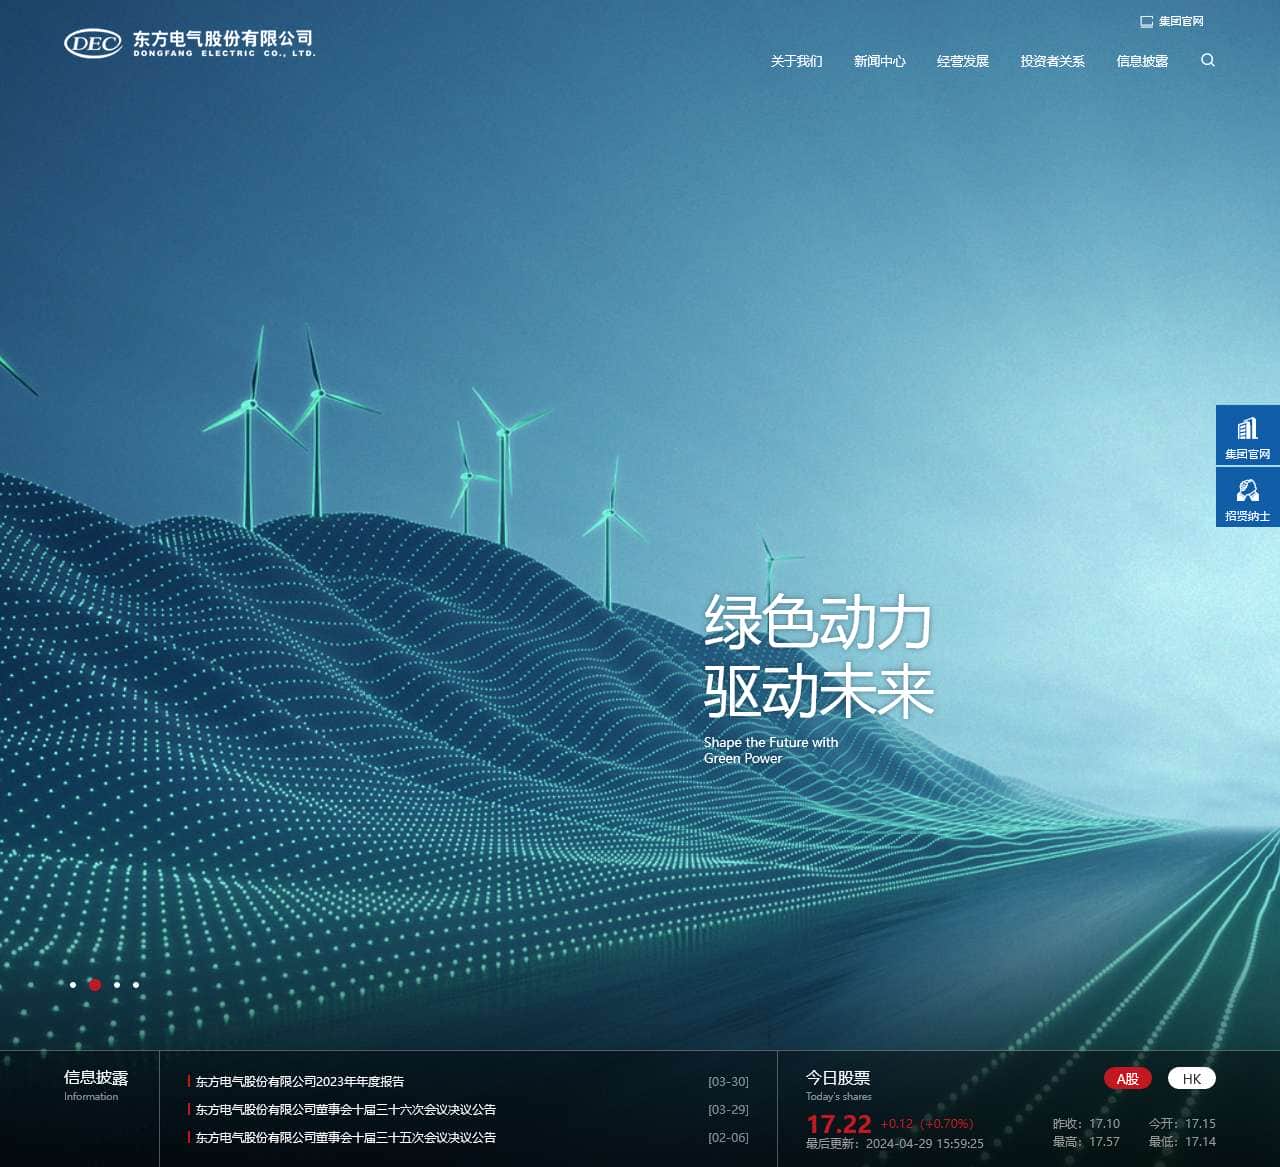Switch stock view to HK shares
Screen dimensions: 1280x1167
point(1191,1078)
